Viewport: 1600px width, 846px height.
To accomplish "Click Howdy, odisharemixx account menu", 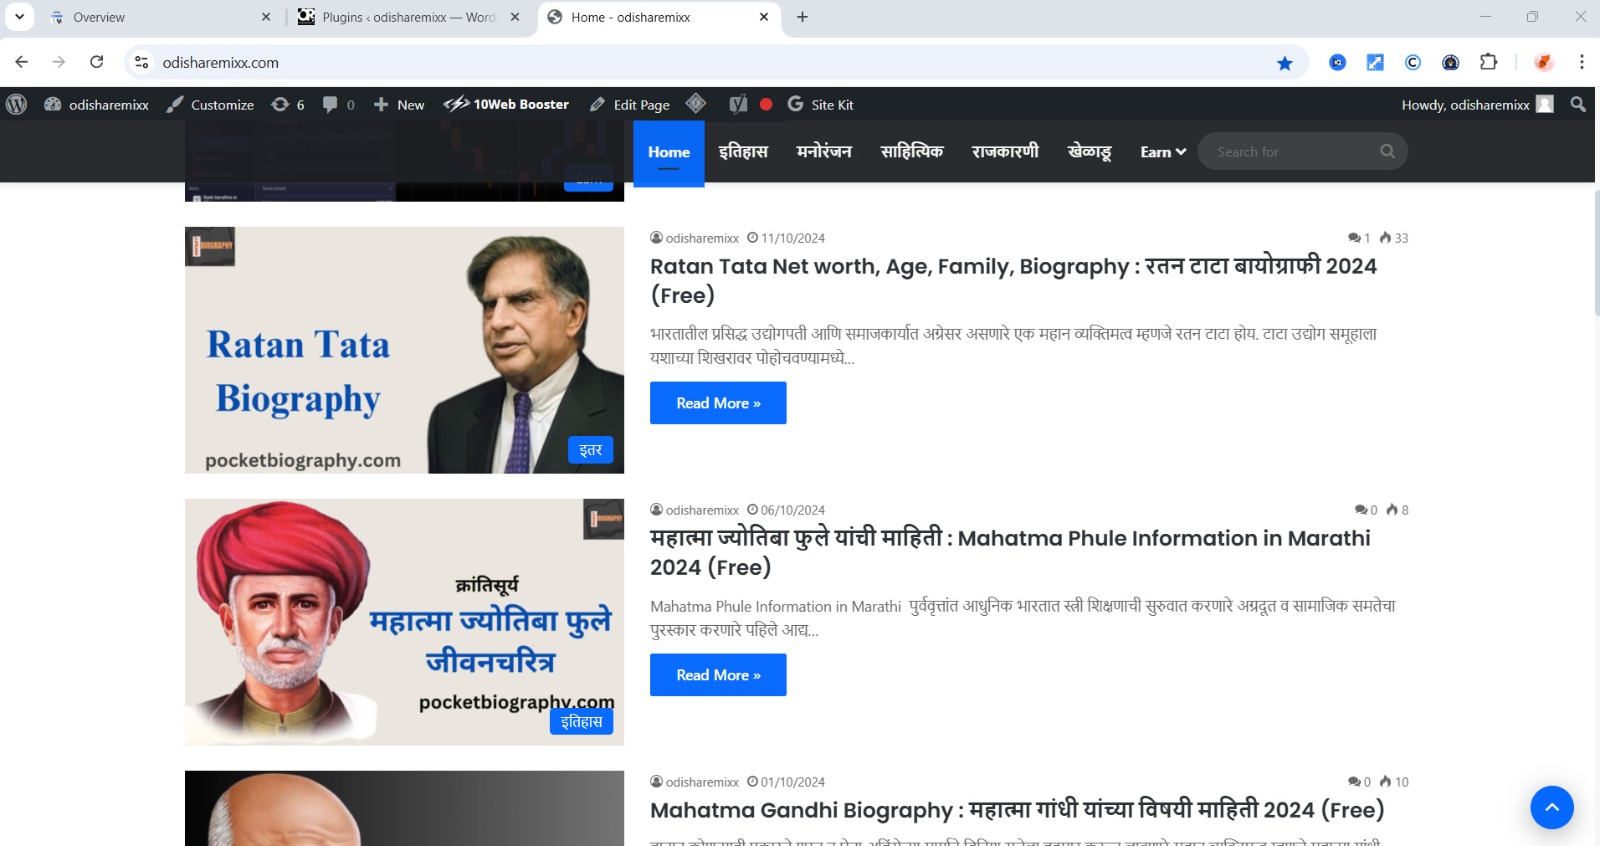I will pyautogui.click(x=1477, y=104).
